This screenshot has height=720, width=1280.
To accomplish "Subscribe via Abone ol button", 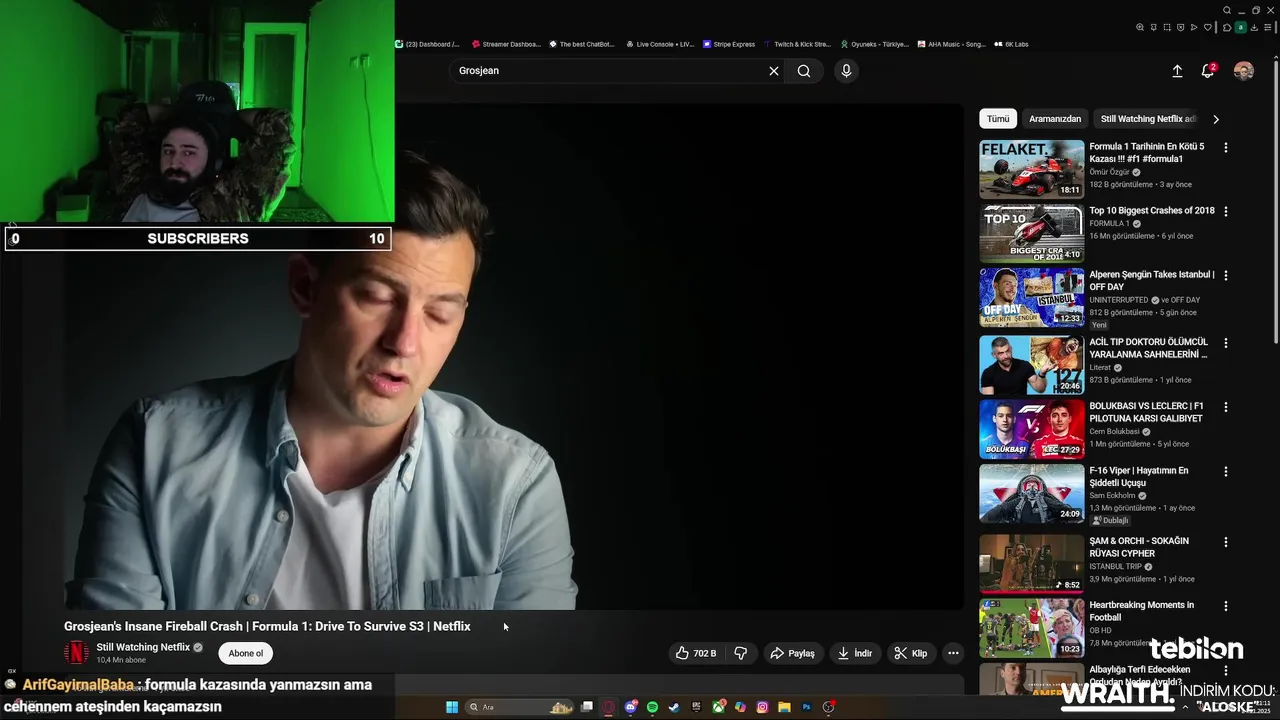I will [x=246, y=653].
